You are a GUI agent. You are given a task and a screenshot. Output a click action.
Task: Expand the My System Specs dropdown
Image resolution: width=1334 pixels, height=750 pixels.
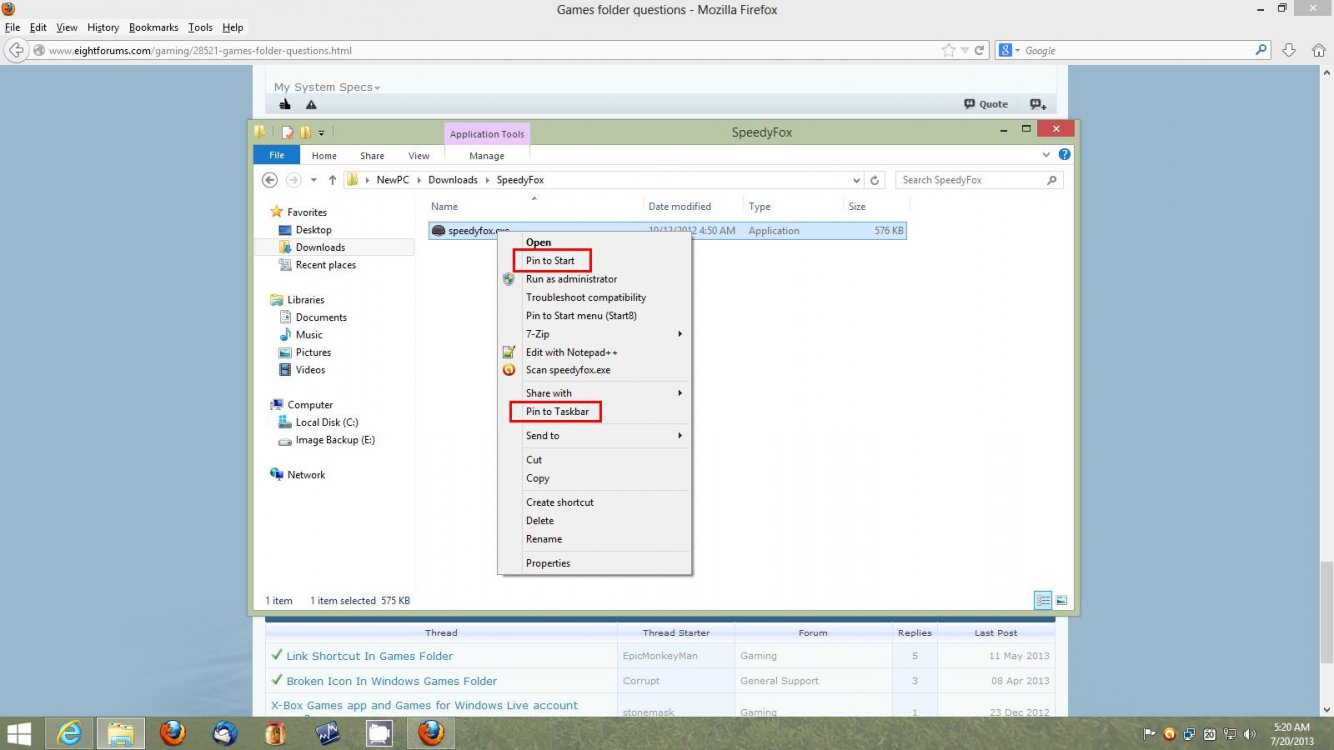(326, 87)
